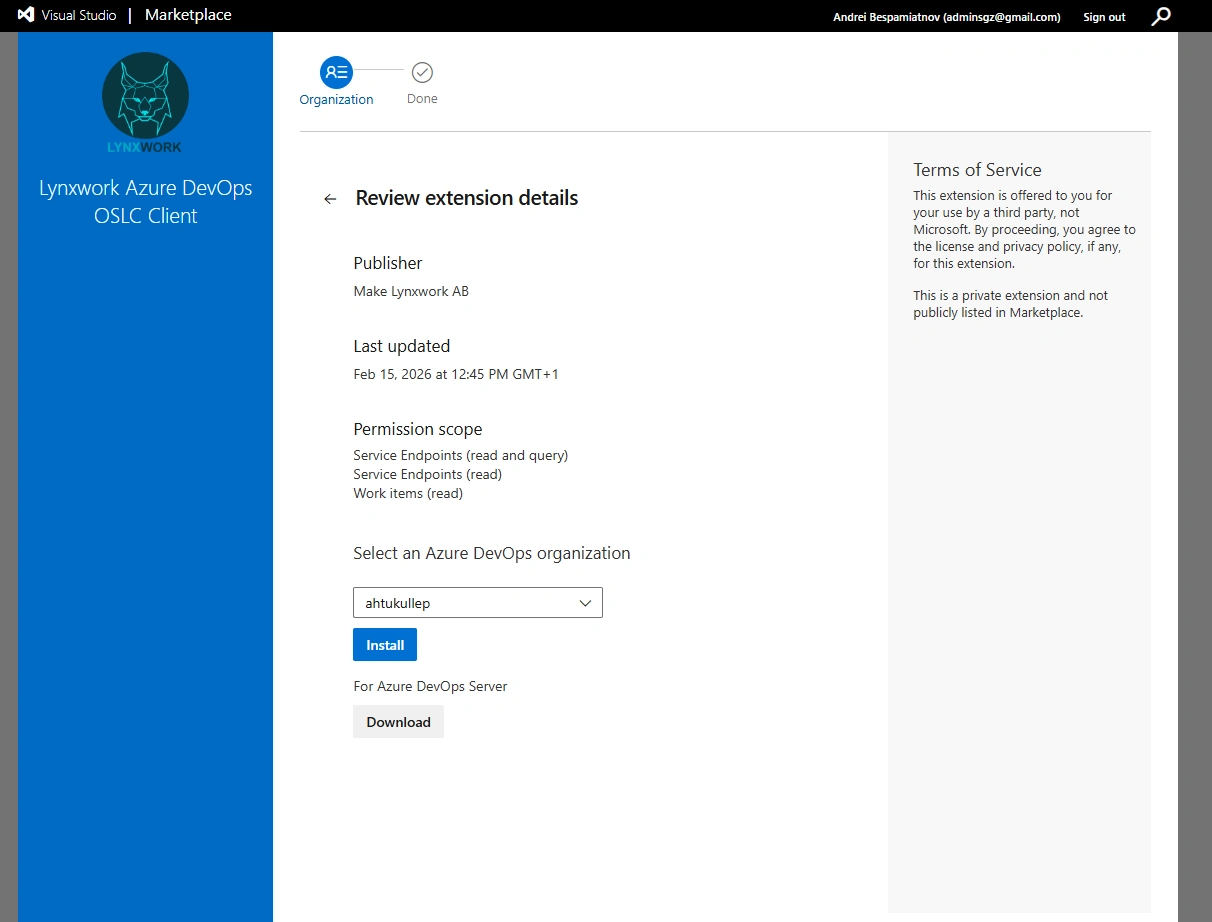The width and height of the screenshot is (1212, 922).
Task: Click 'Lynxwork Azure DevOps OSLC Client' title
Action: click(x=146, y=202)
